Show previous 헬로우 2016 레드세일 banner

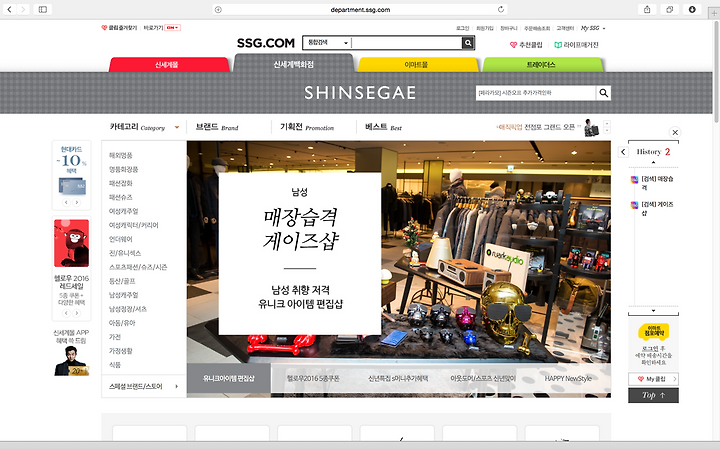coord(66,313)
